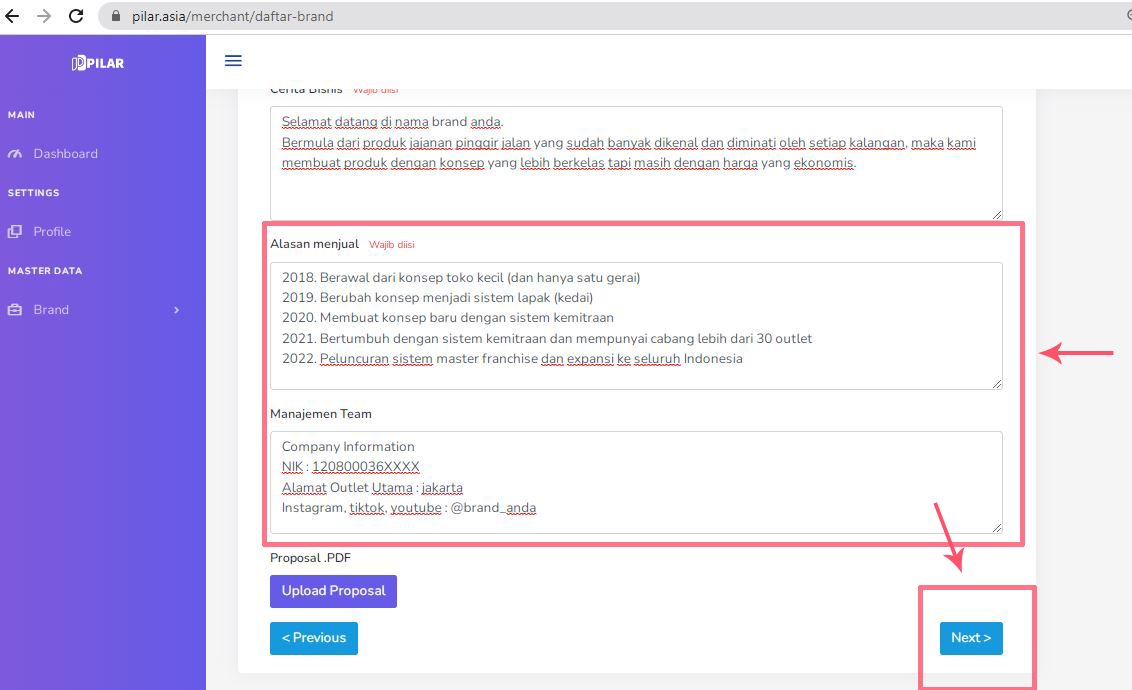The image size is (1132, 690).
Task: Select the Brand menu item label
Action: tap(51, 310)
